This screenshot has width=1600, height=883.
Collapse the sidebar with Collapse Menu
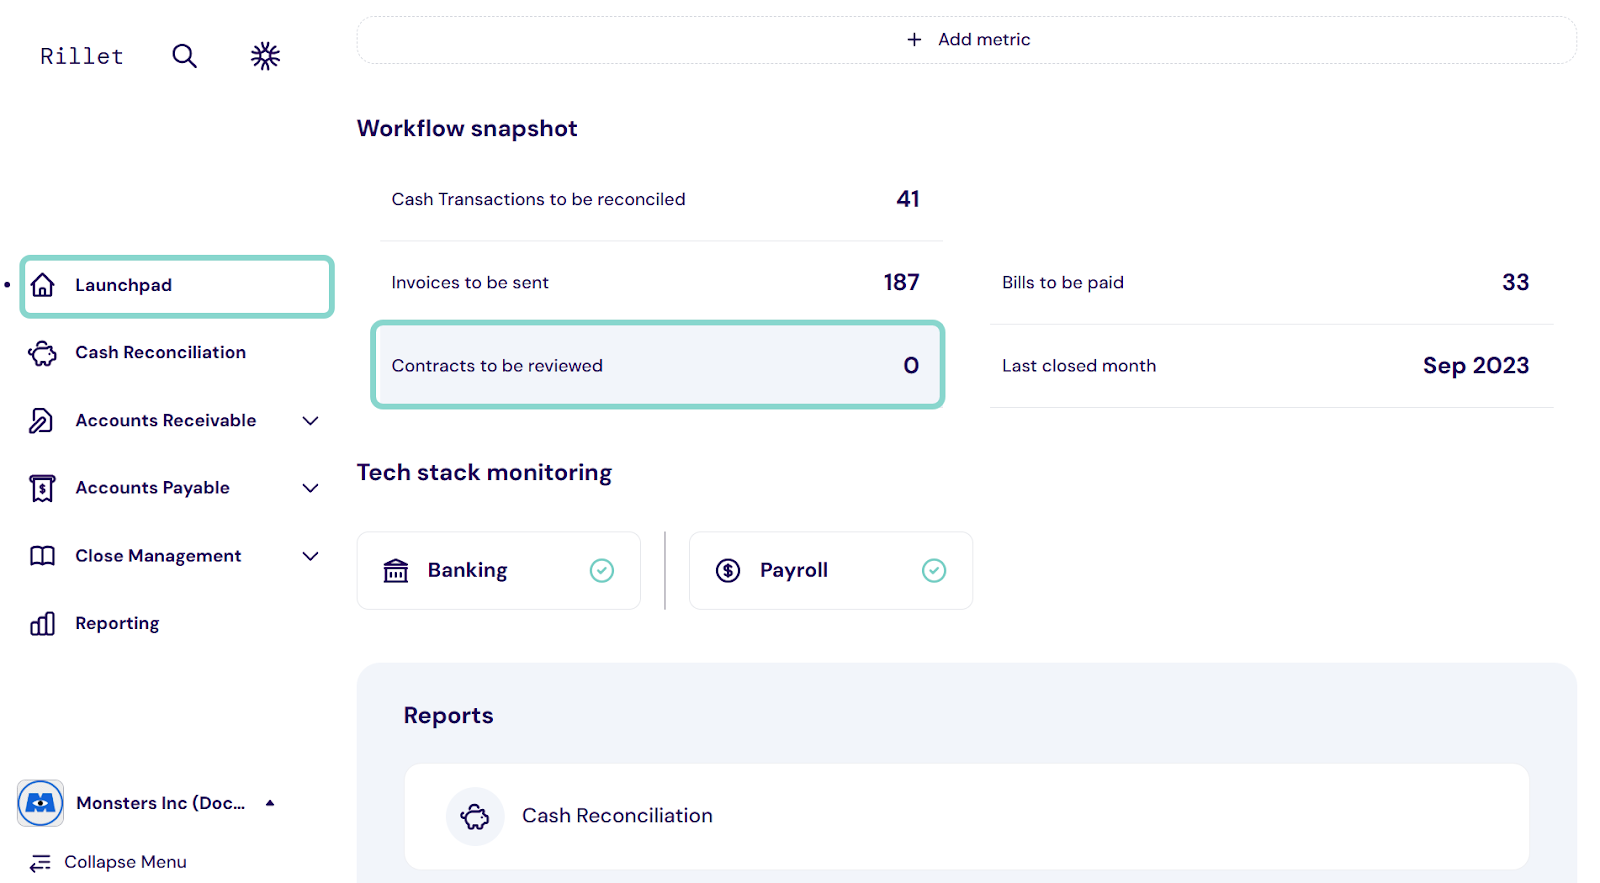pos(109,862)
